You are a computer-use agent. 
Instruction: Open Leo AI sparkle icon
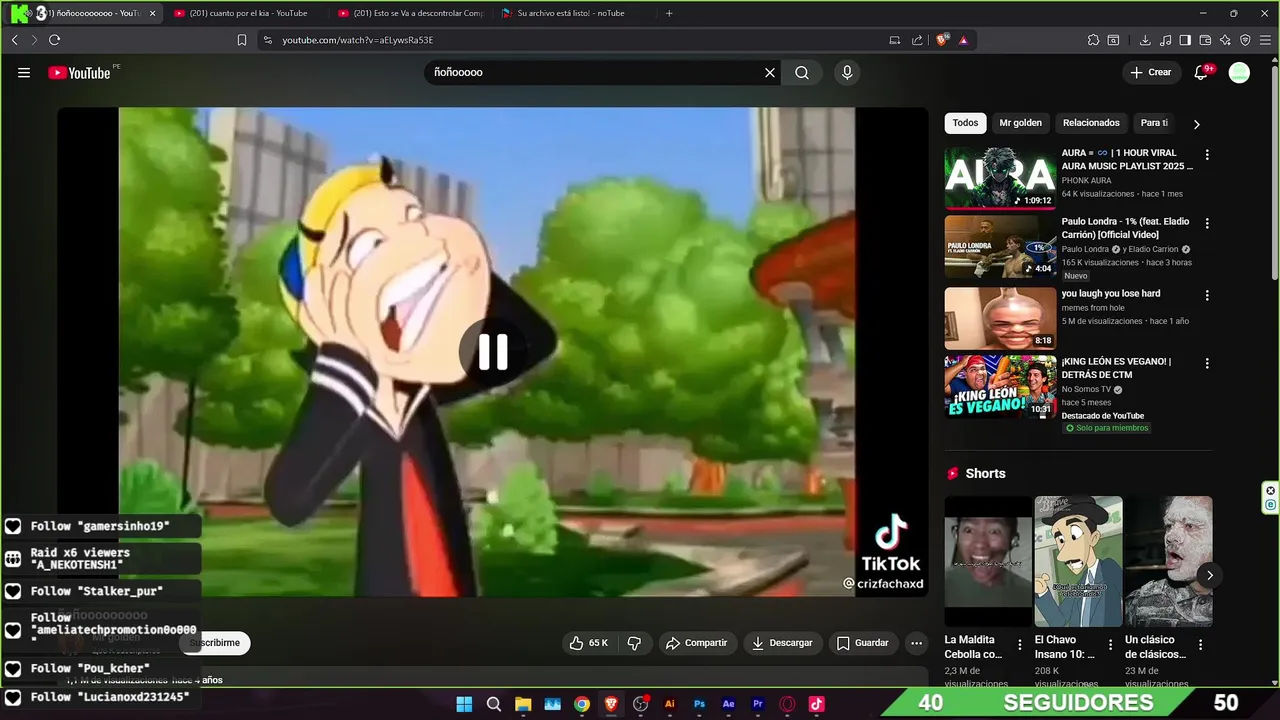(x=1225, y=40)
